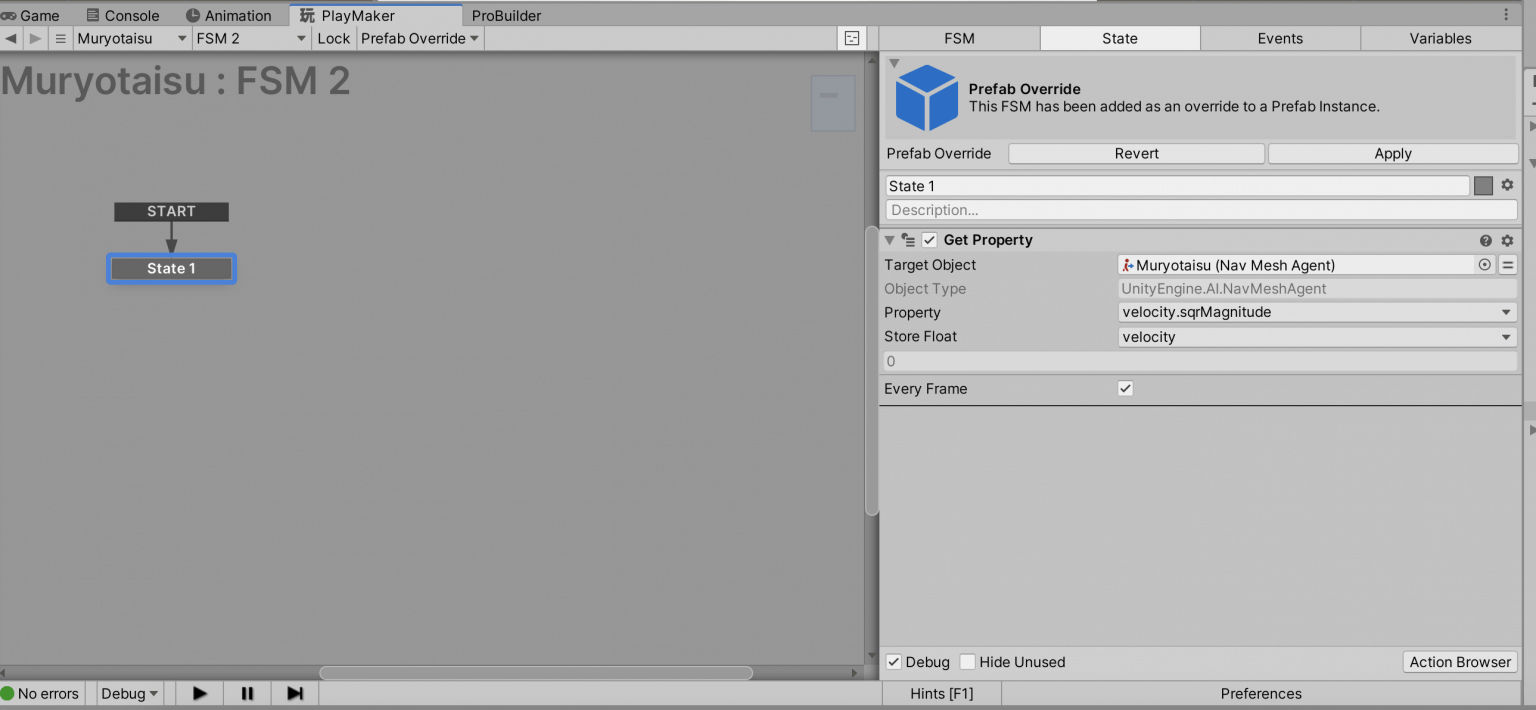The width and height of the screenshot is (1536, 710).
Task: Open the State 1 settings gear
Action: click(1507, 185)
